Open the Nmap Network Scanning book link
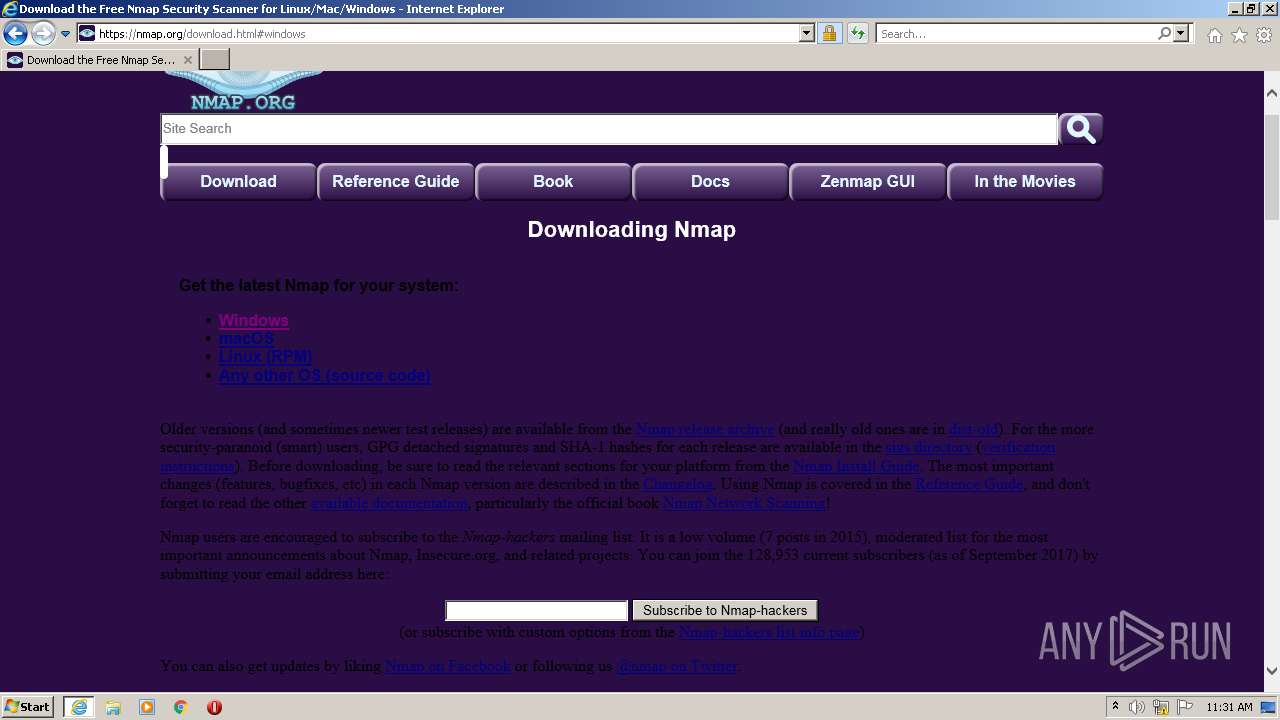Image resolution: width=1280 pixels, height=720 pixels. pyautogui.click(x=744, y=503)
